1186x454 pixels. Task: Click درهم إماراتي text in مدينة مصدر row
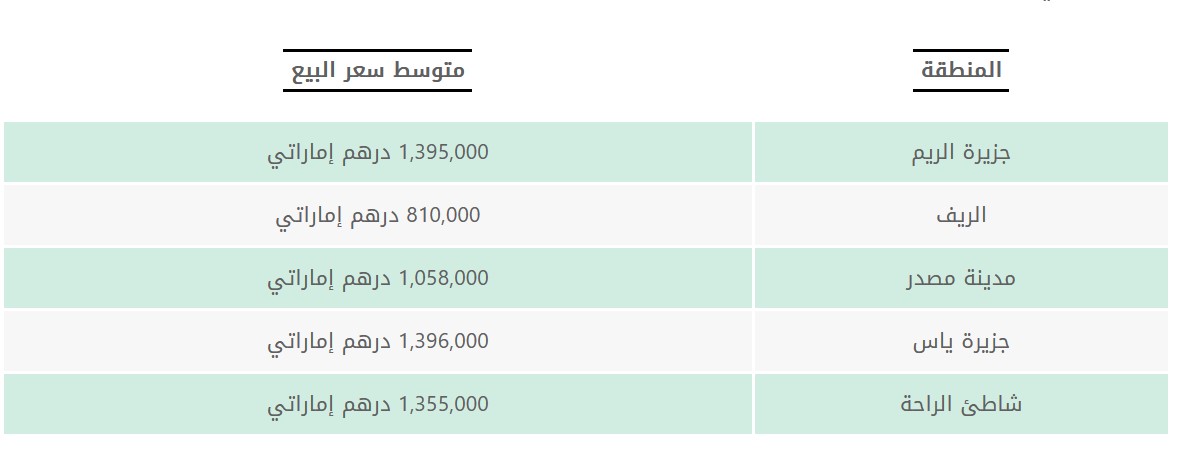[330, 279]
